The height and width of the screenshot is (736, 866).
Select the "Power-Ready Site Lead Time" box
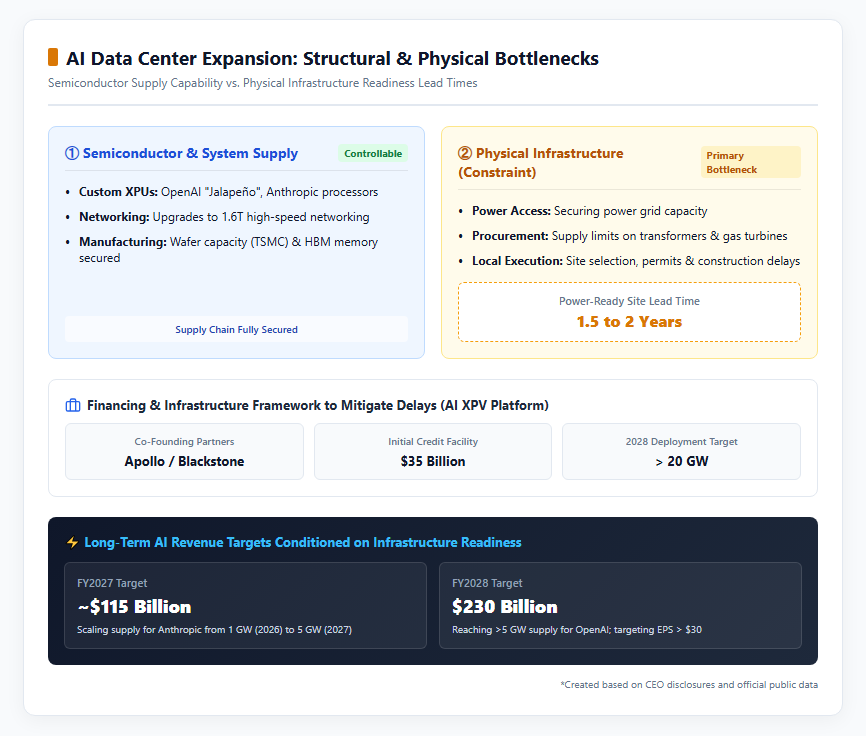629,312
